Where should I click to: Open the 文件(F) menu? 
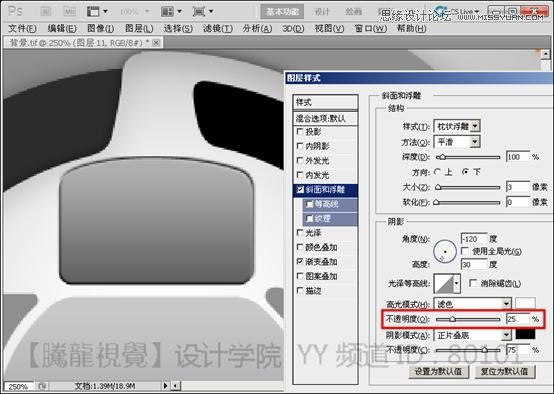click(22, 29)
